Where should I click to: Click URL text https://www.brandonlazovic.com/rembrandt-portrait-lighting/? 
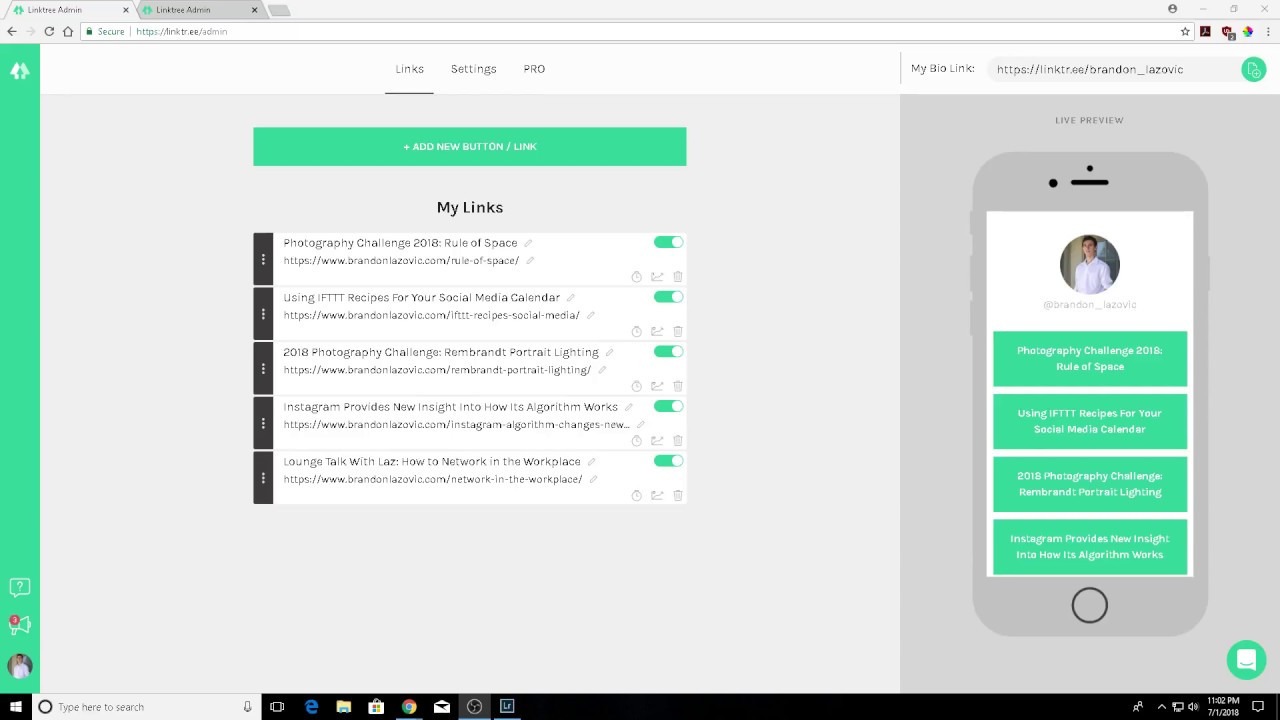coord(437,370)
